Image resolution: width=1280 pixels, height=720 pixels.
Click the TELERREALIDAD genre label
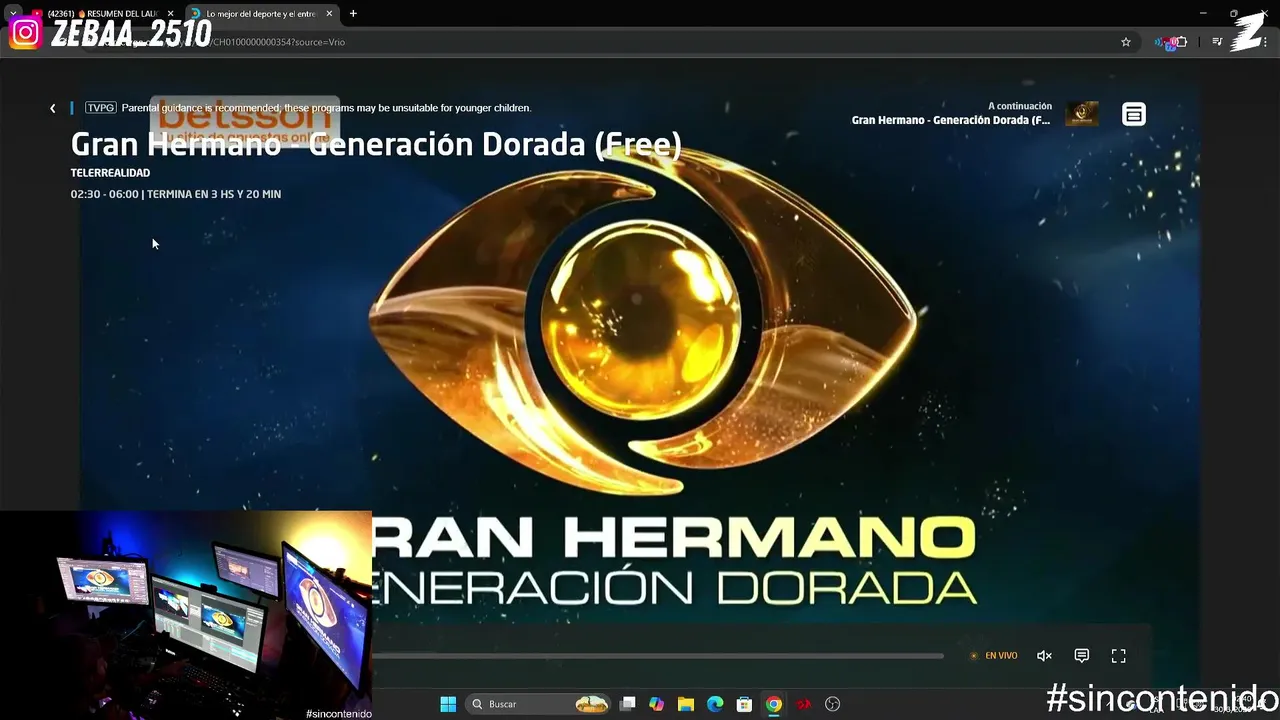coord(110,173)
